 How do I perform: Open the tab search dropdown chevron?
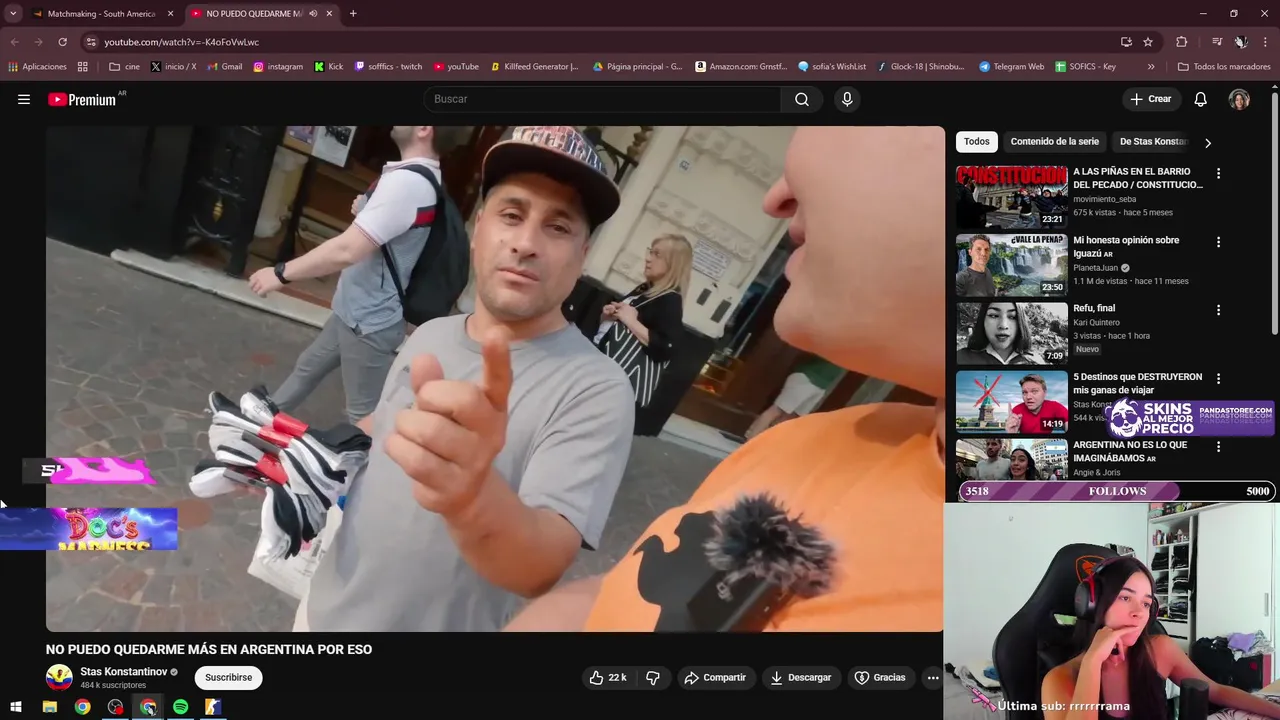(x=13, y=13)
